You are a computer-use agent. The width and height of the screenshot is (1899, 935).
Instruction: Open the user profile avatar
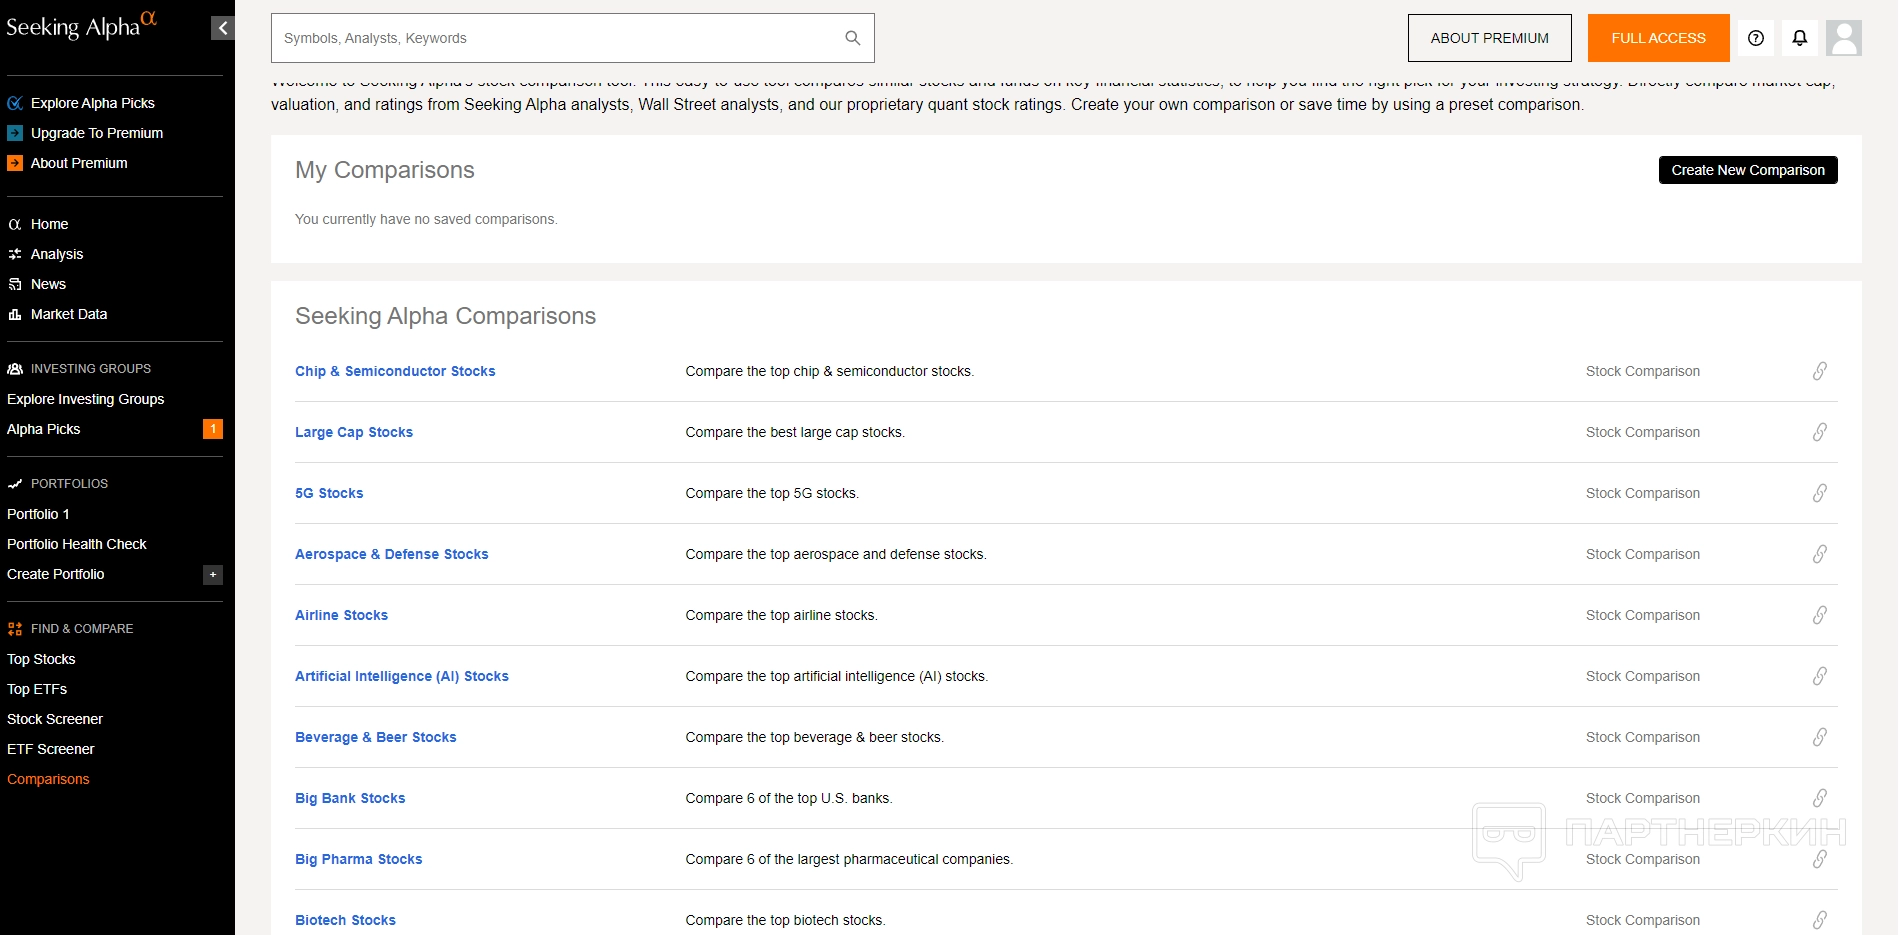click(1843, 38)
